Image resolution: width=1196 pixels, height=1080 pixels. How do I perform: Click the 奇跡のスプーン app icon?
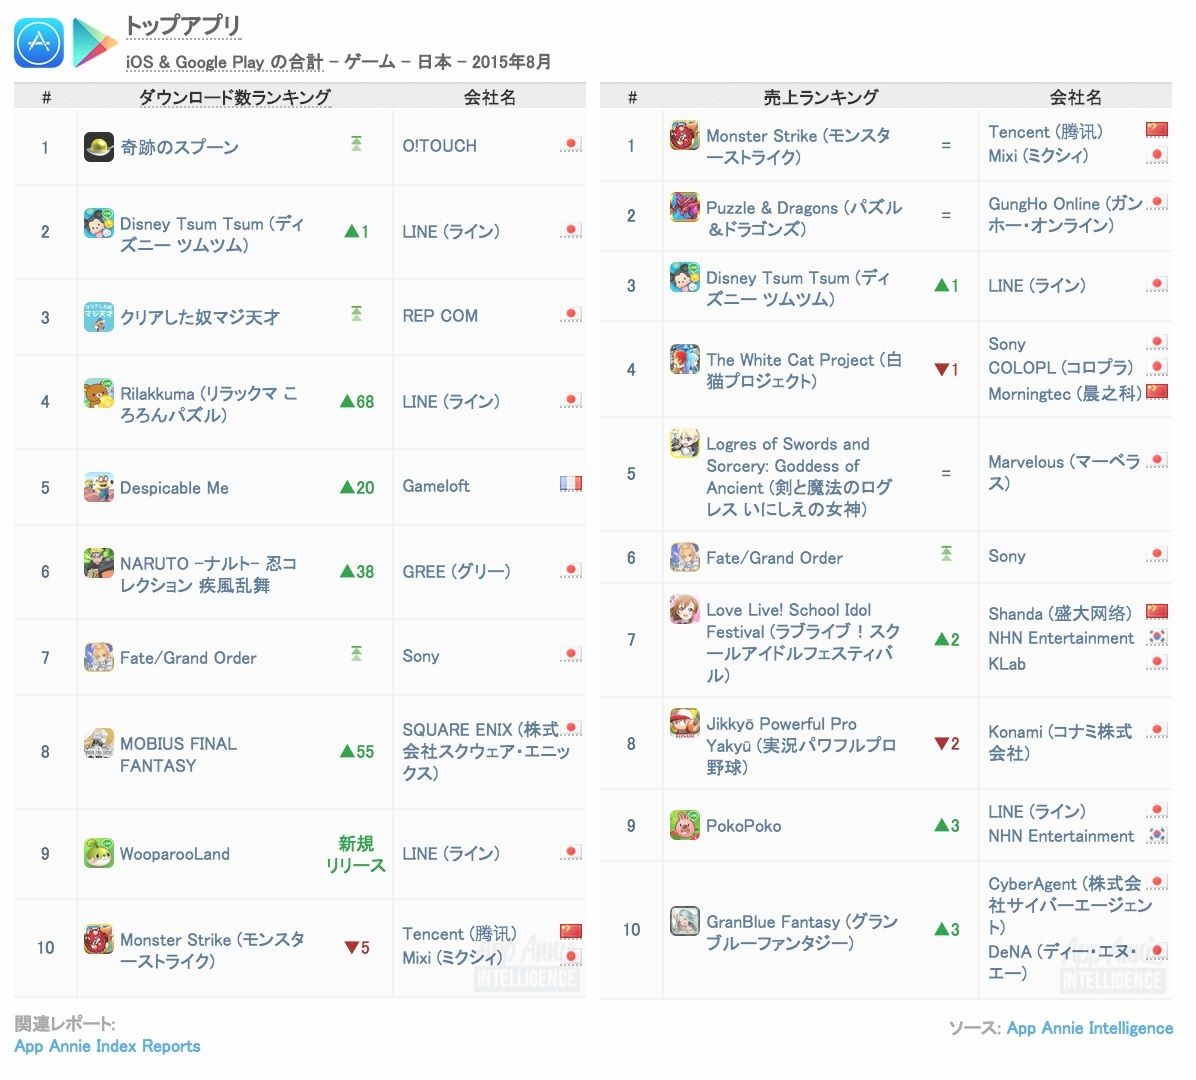98,147
